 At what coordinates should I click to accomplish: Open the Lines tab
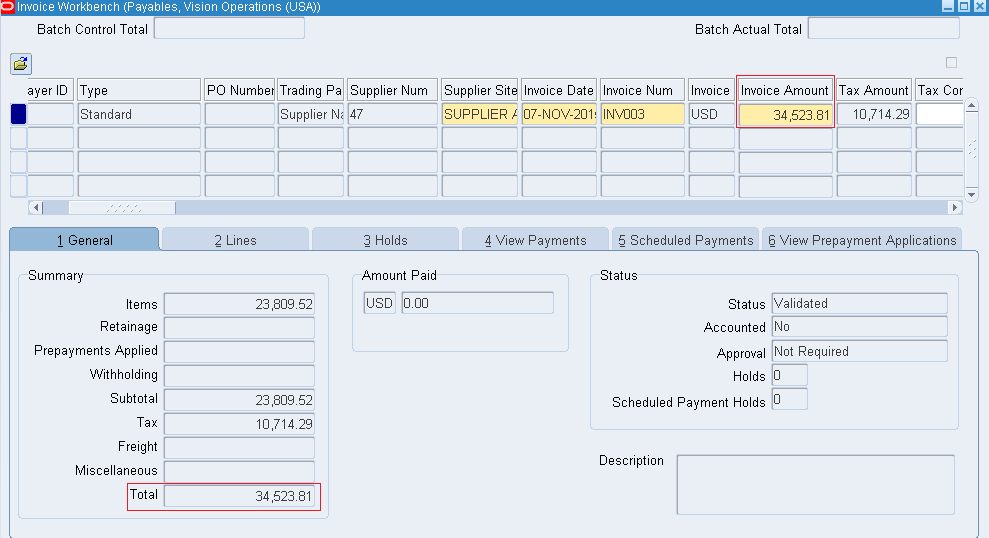[235, 240]
